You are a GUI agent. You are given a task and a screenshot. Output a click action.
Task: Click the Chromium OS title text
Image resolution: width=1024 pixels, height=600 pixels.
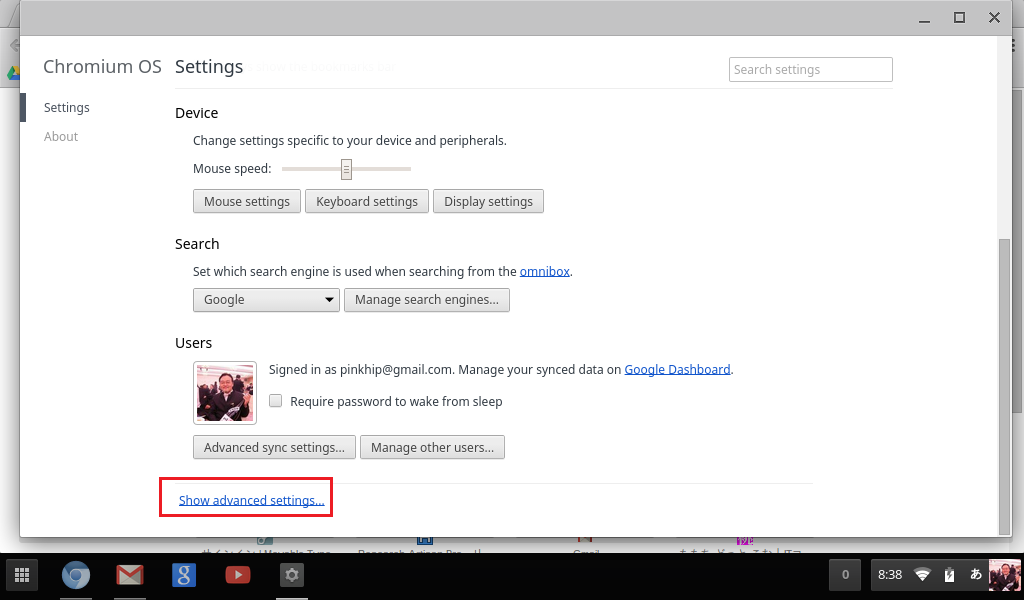103,67
